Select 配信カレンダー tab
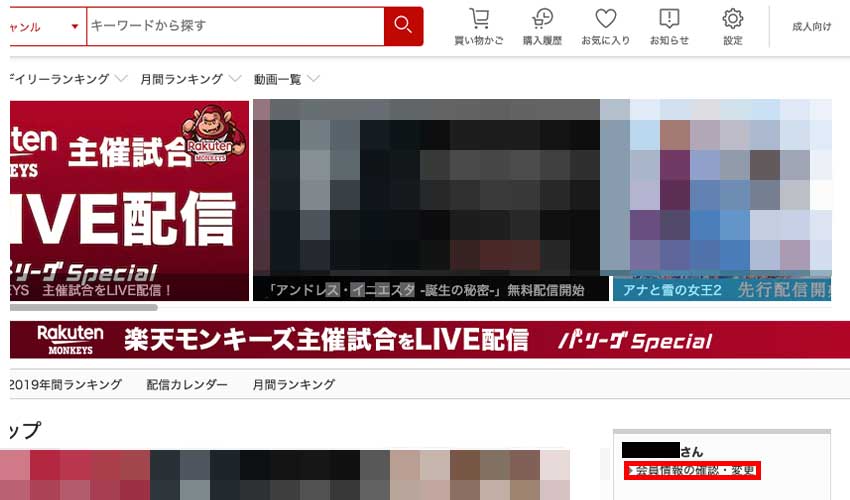Screen dimensions: 850x500 tap(187, 384)
